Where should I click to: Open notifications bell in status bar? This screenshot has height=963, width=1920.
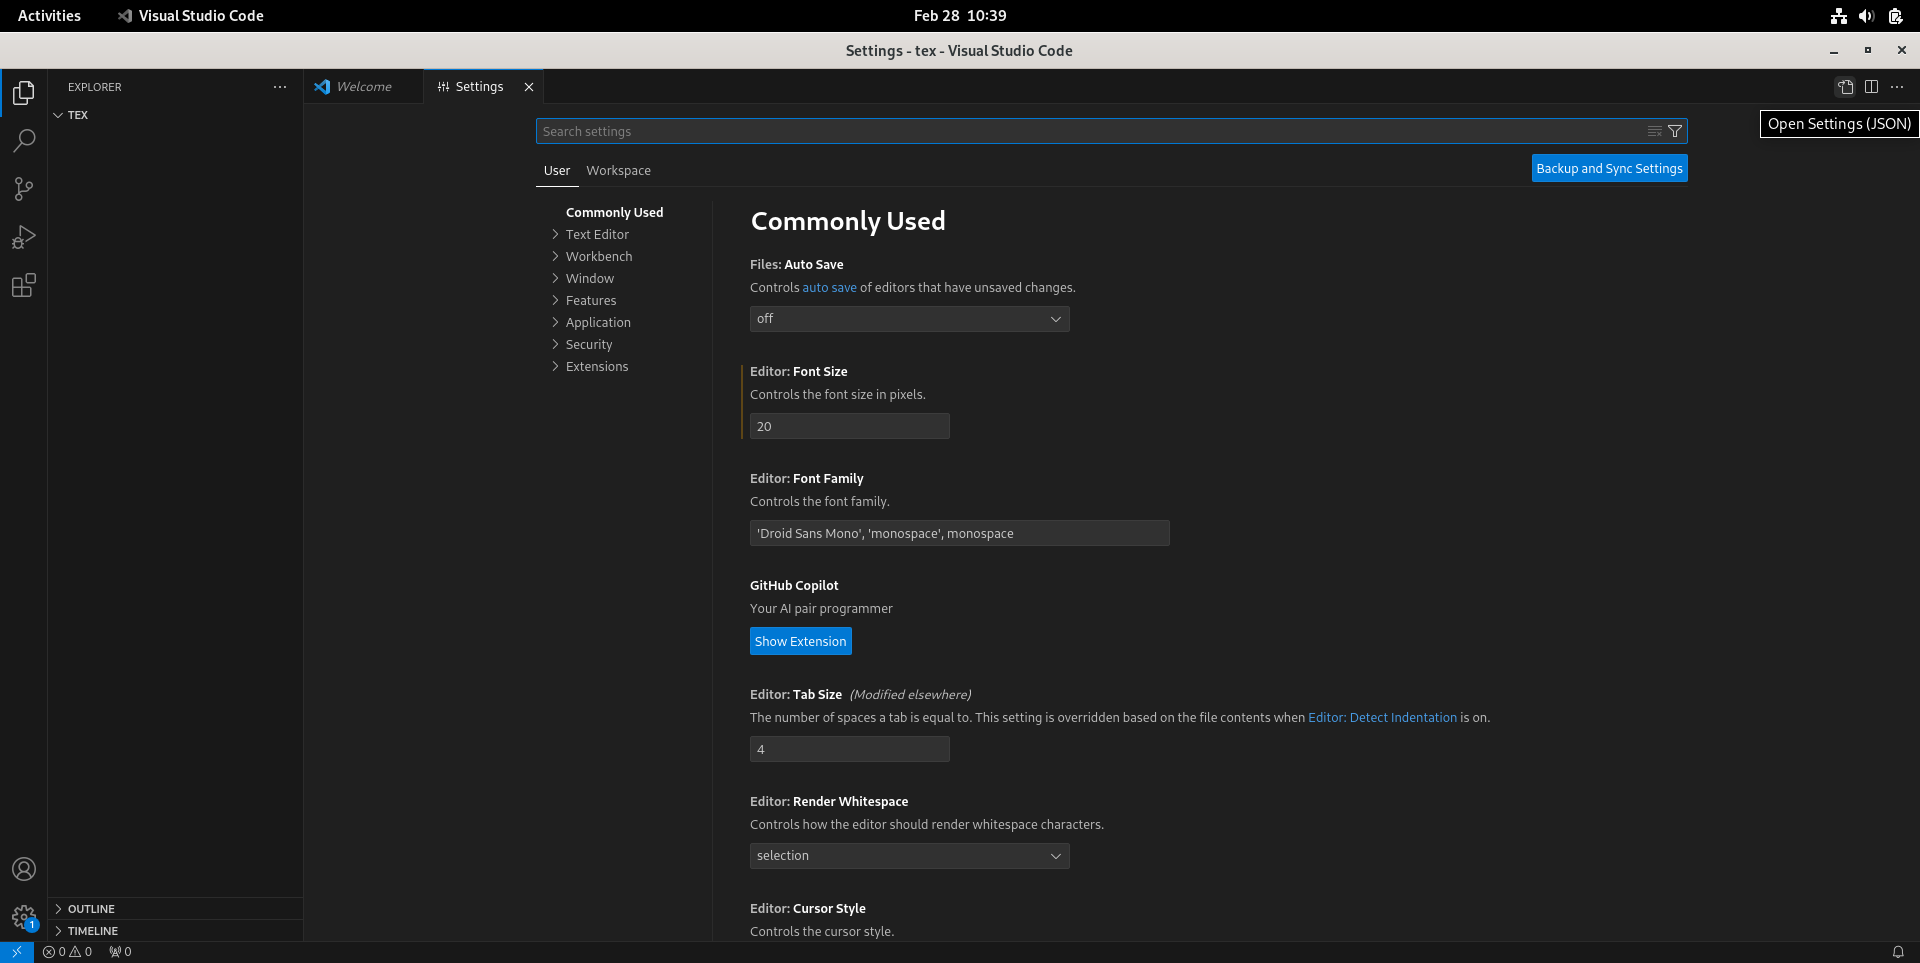pyautogui.click(x=1898, y=952)
